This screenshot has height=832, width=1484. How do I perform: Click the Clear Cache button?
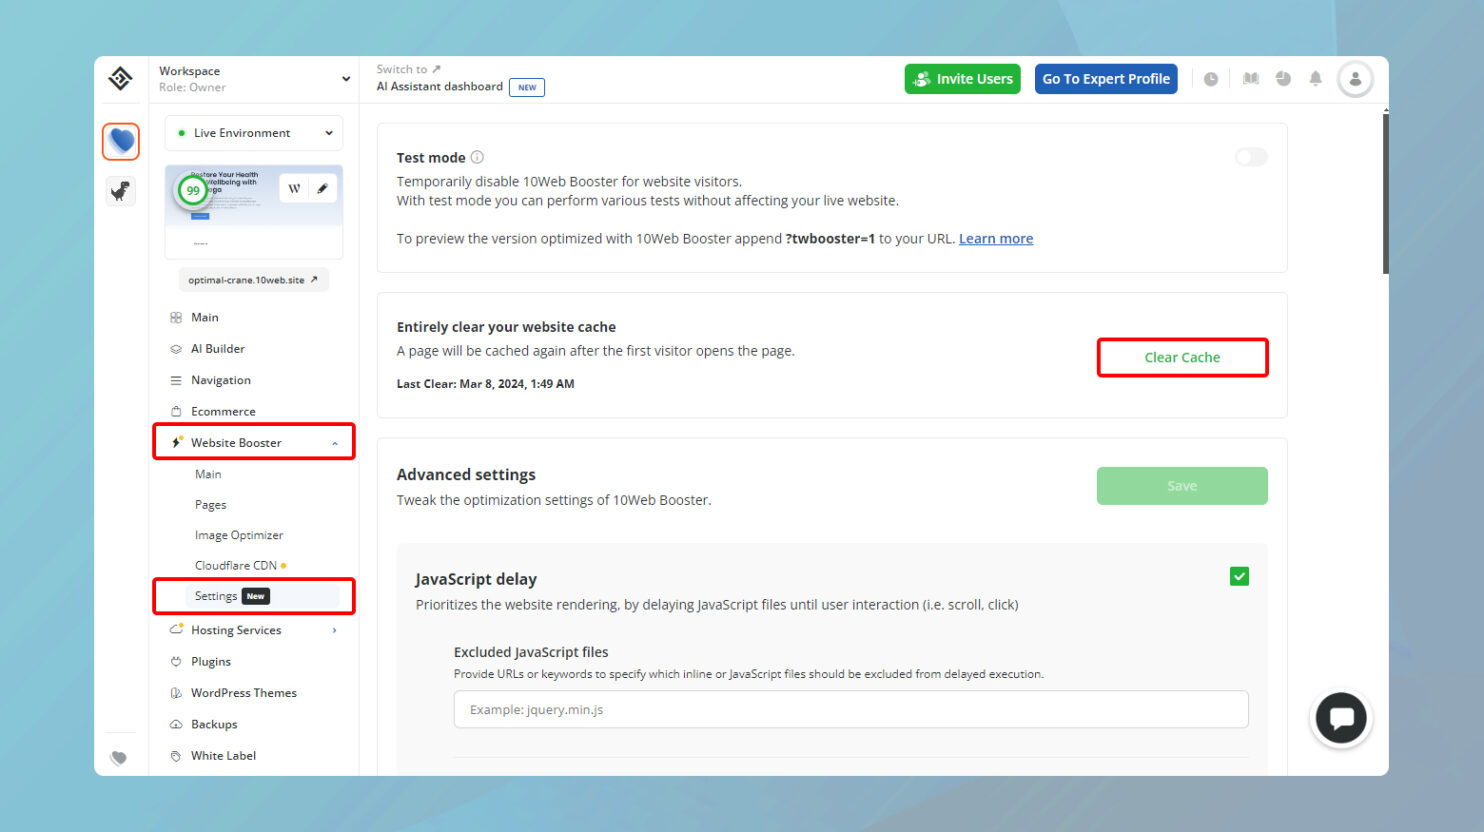pos(1182,357)
